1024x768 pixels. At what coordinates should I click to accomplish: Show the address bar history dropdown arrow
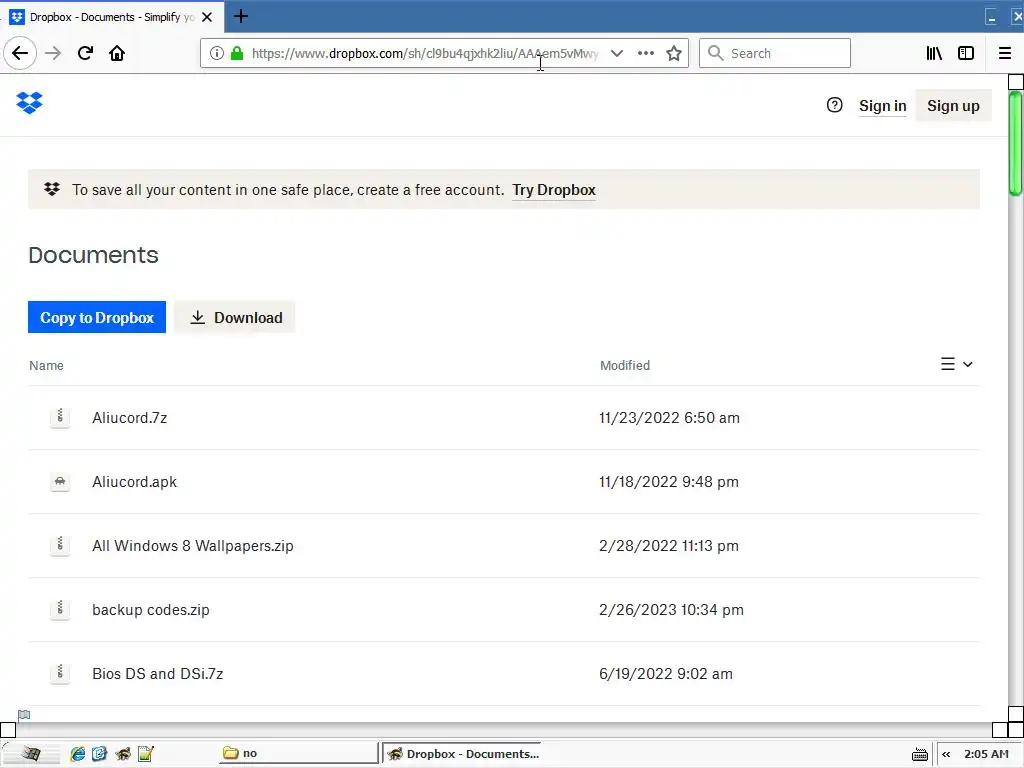[x=616, y=54]
